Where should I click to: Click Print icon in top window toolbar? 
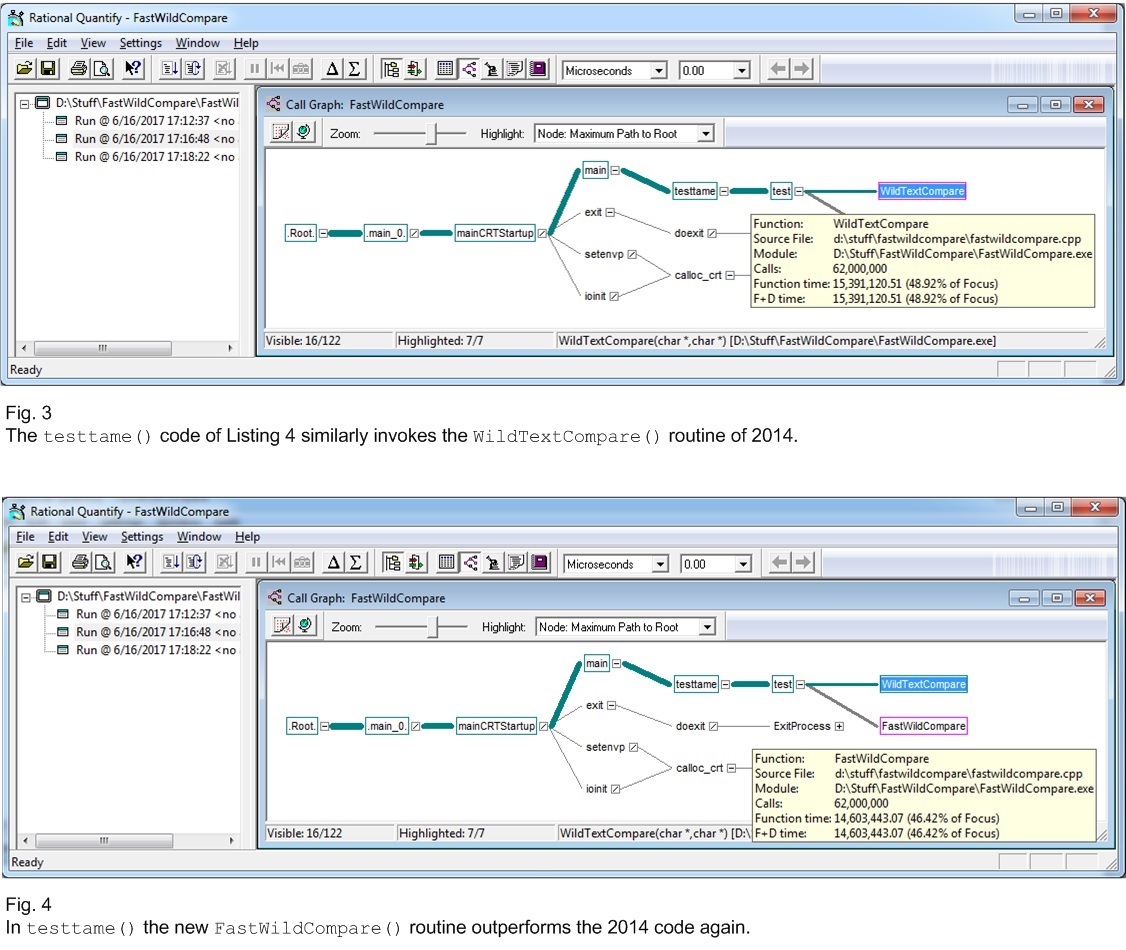pyautogui.click(x=78, y=70)
